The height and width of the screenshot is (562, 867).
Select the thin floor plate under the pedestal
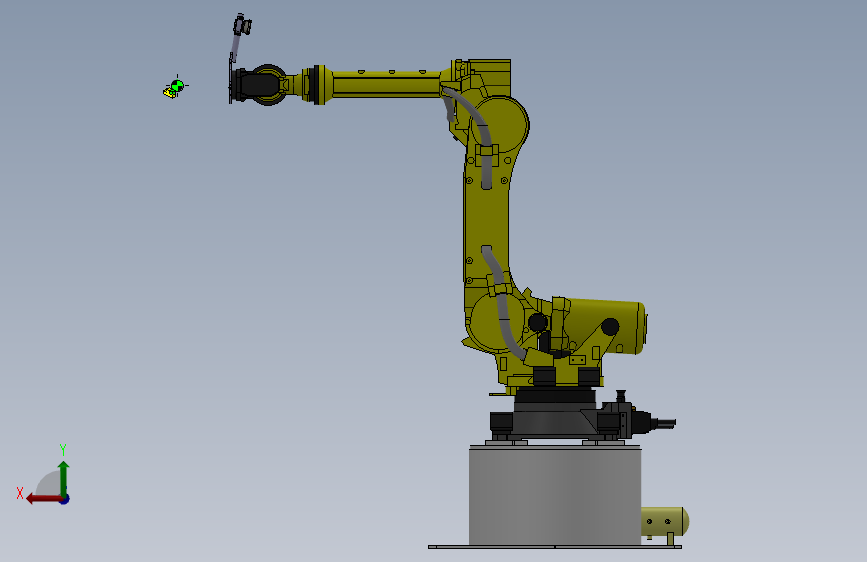pyautogui.click(x=555, y=547)
